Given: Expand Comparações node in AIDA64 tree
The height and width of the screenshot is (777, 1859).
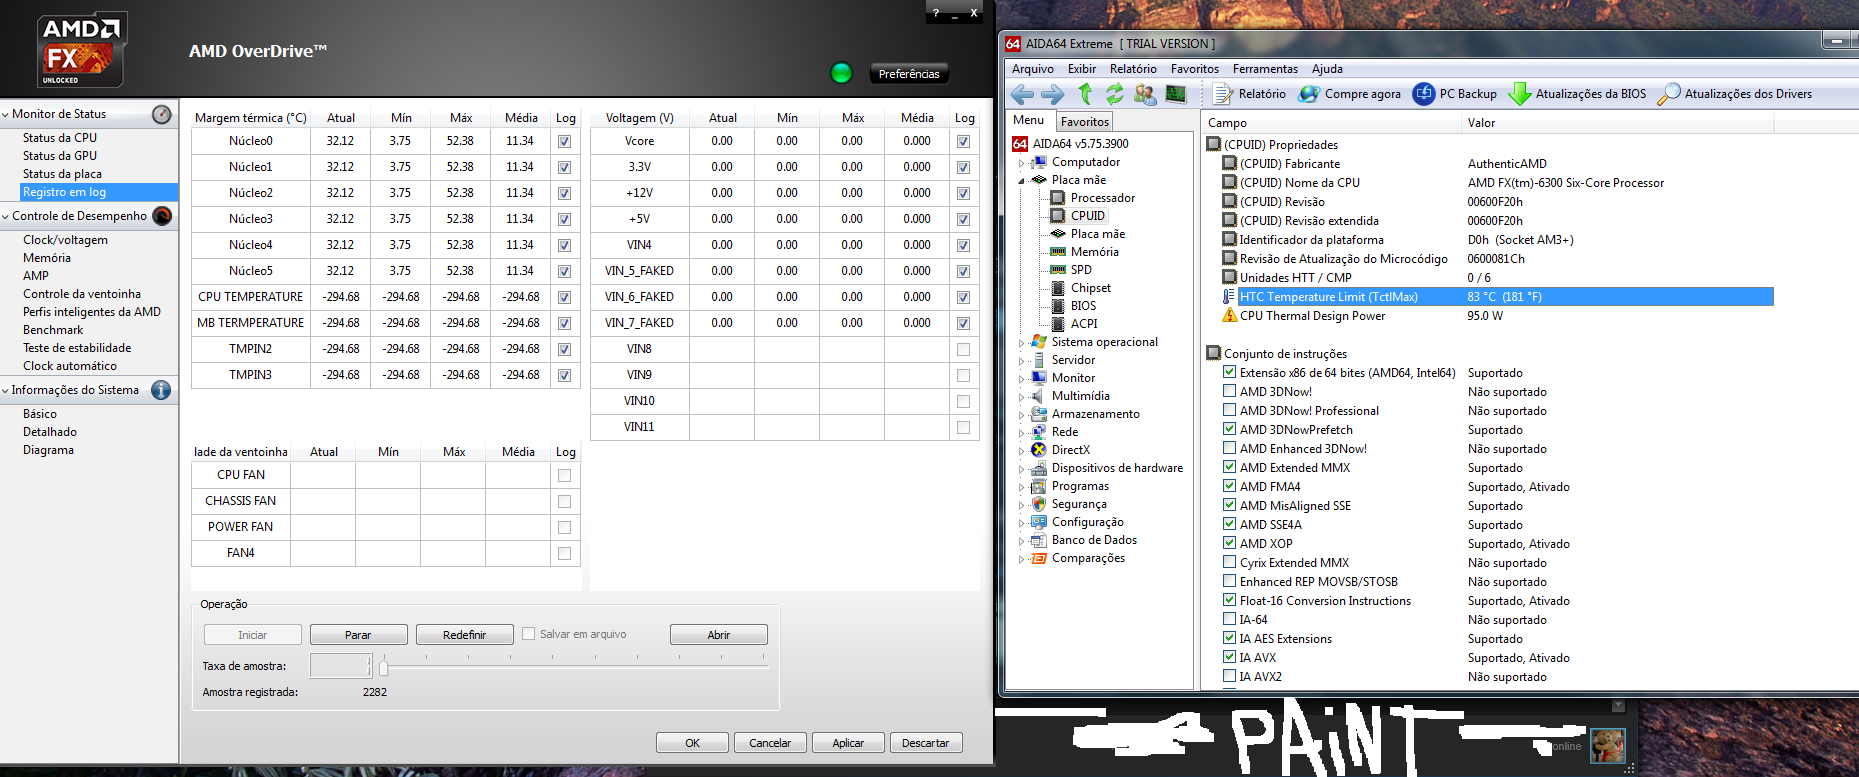Looking at the screenshot, I should pos(1021,558).
